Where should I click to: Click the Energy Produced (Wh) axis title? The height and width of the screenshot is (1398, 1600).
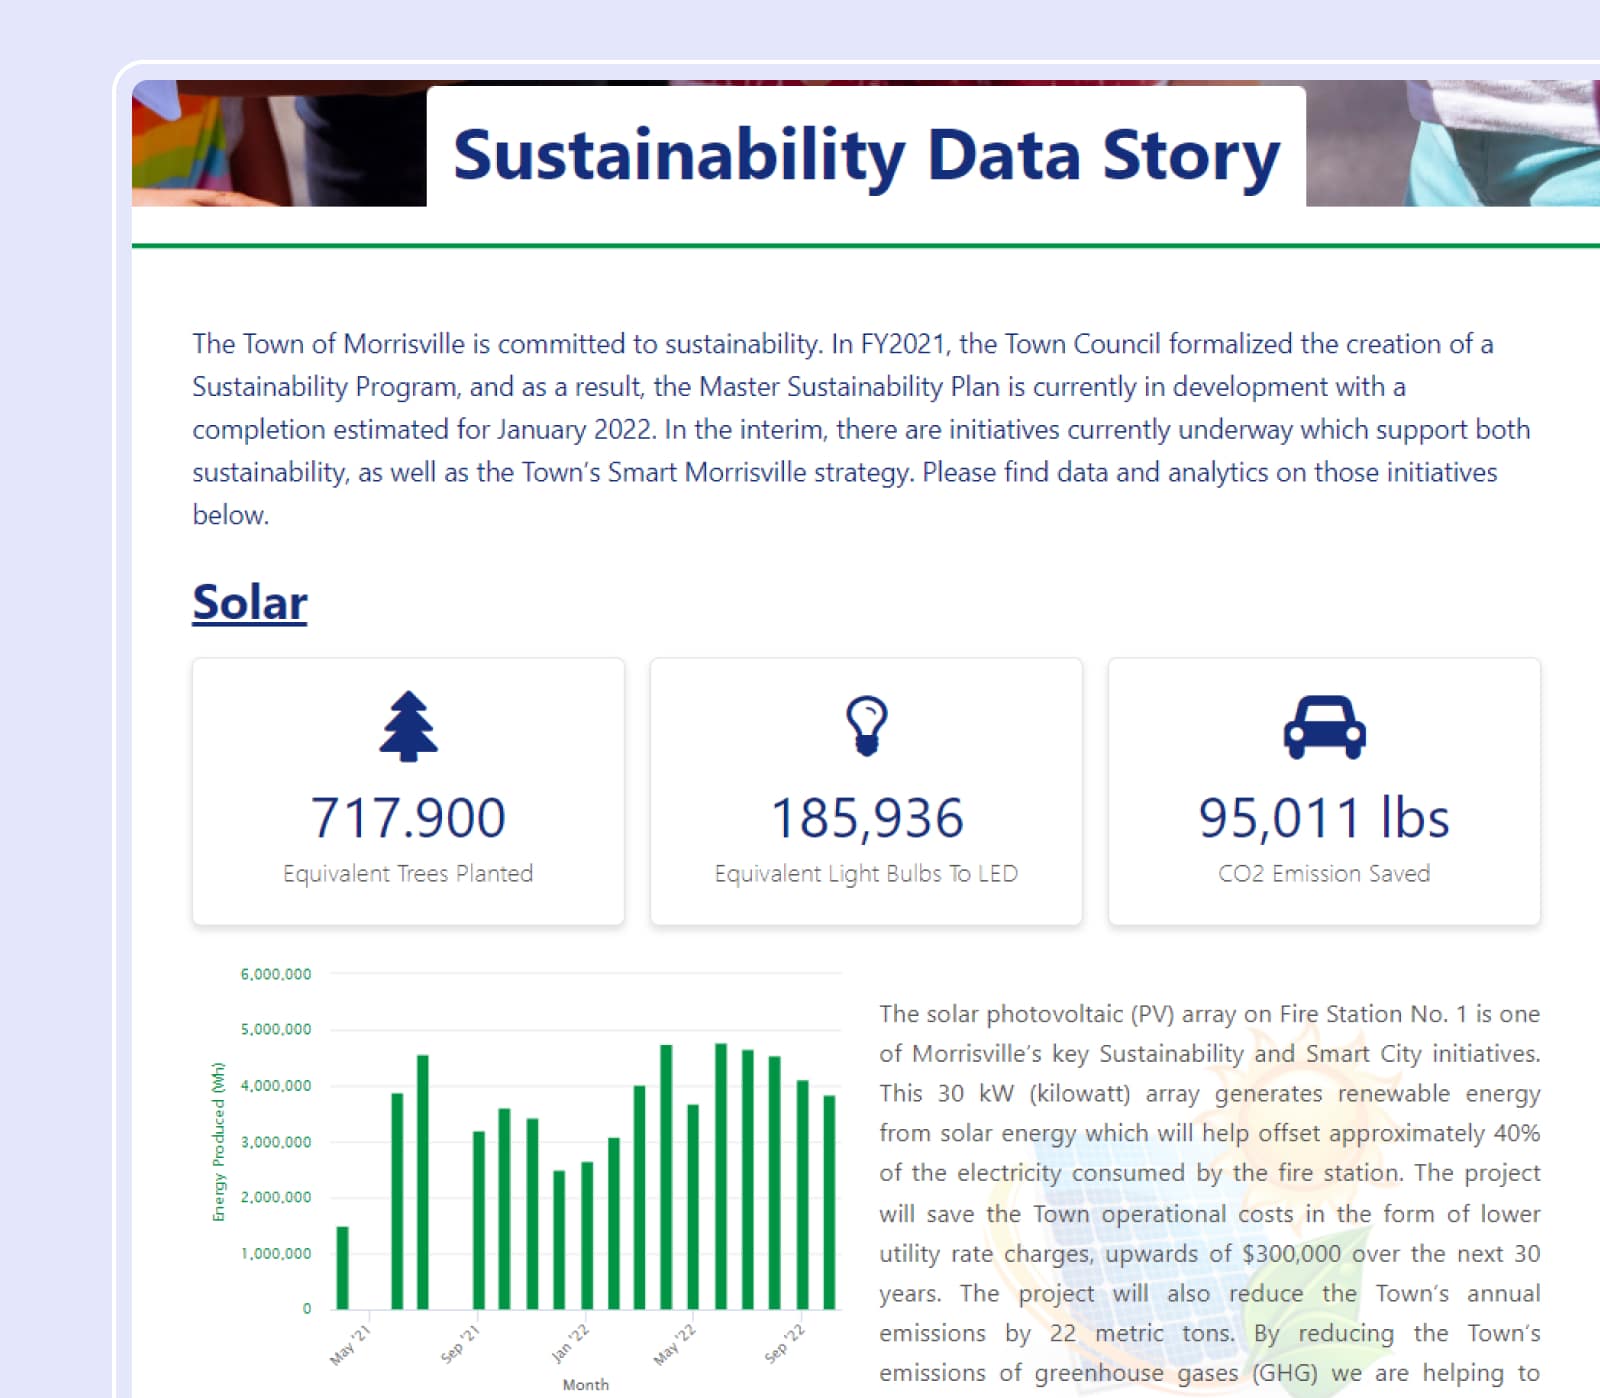[x=219, y=1141]
